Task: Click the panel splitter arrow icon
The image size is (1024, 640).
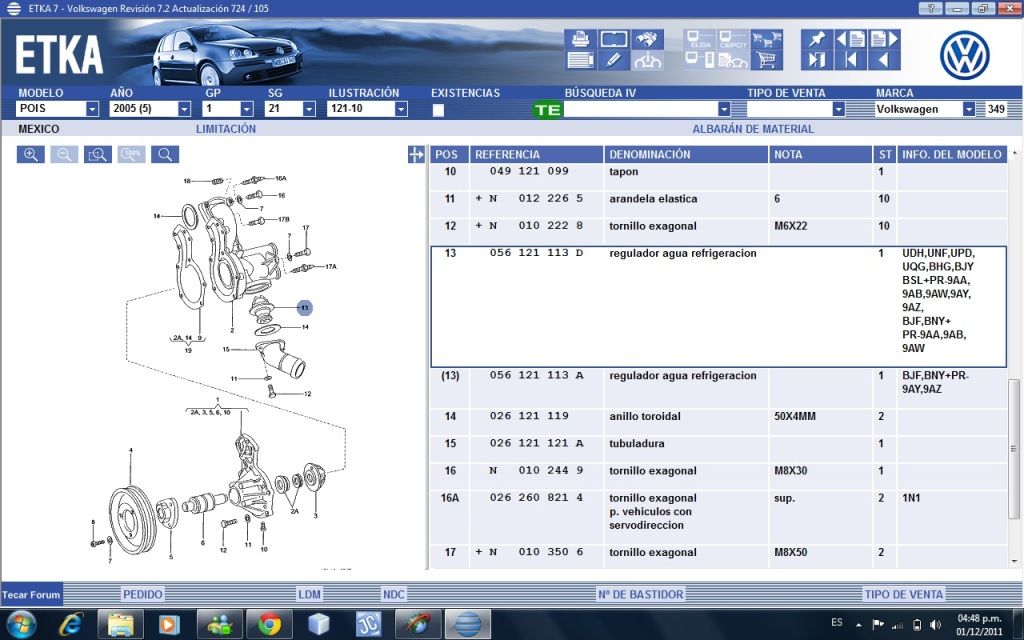Action: [416, 155]
